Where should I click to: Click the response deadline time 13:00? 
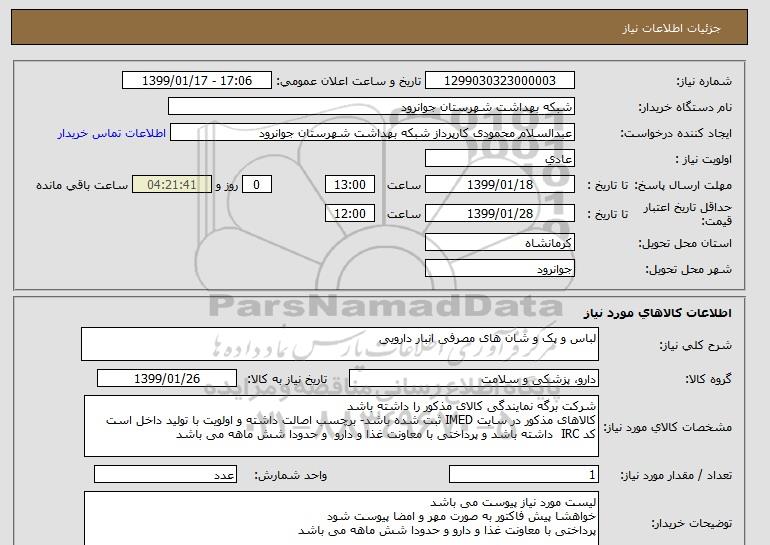pos(350,185)
